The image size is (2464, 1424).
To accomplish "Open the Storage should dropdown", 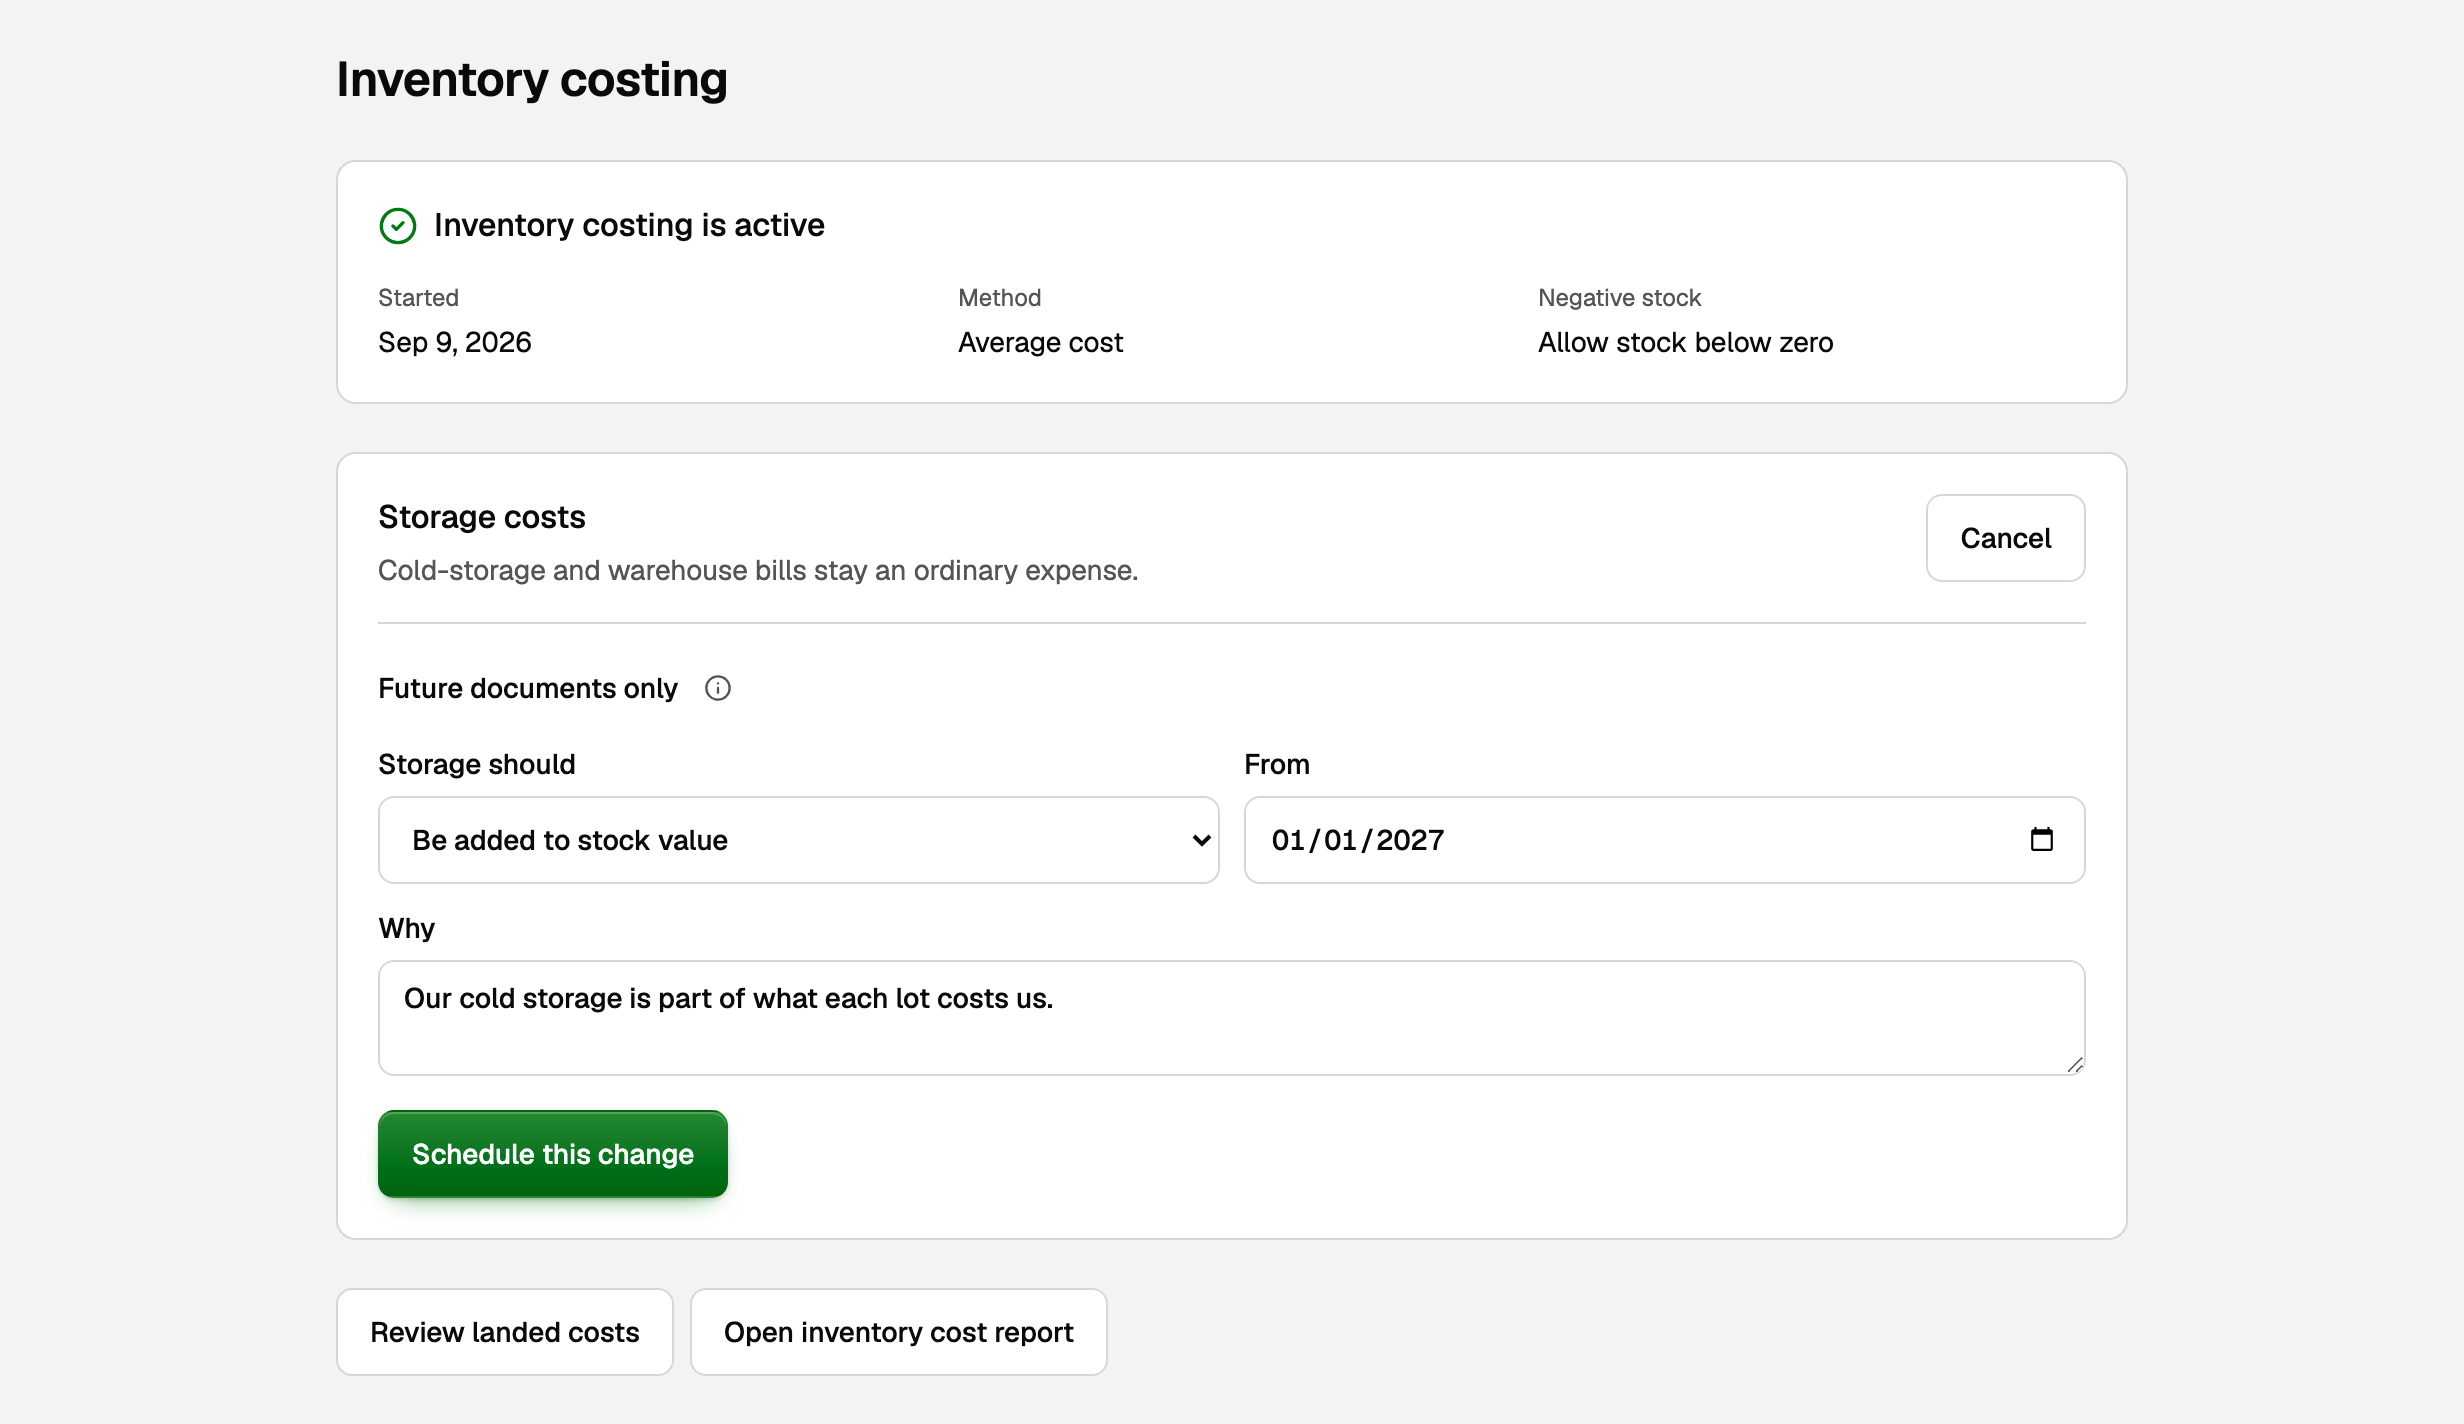I will [x=798, y=840].
